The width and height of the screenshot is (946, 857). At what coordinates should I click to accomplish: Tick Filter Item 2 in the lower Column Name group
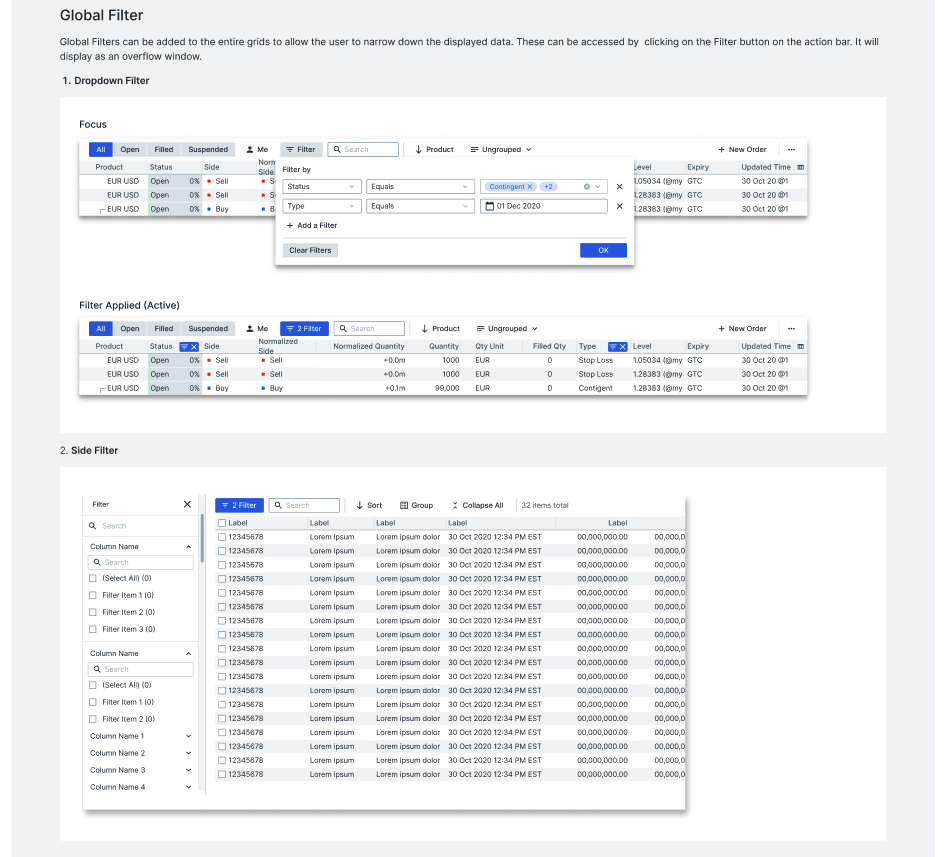coord(93,719)
